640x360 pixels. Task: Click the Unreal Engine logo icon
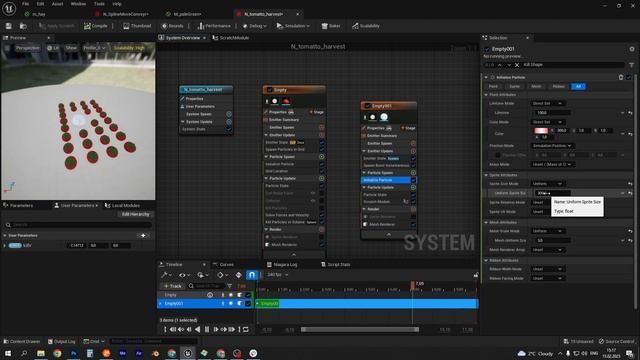click(x=9, y=8)
